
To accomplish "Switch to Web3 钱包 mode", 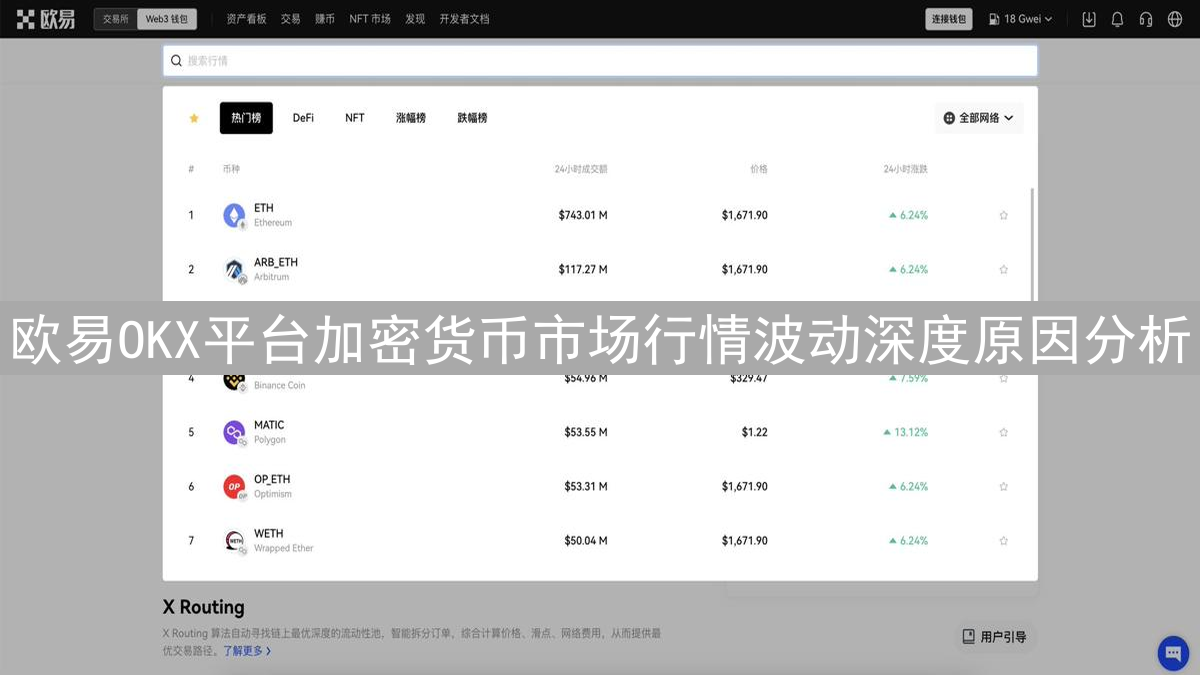I will (167, 19).
